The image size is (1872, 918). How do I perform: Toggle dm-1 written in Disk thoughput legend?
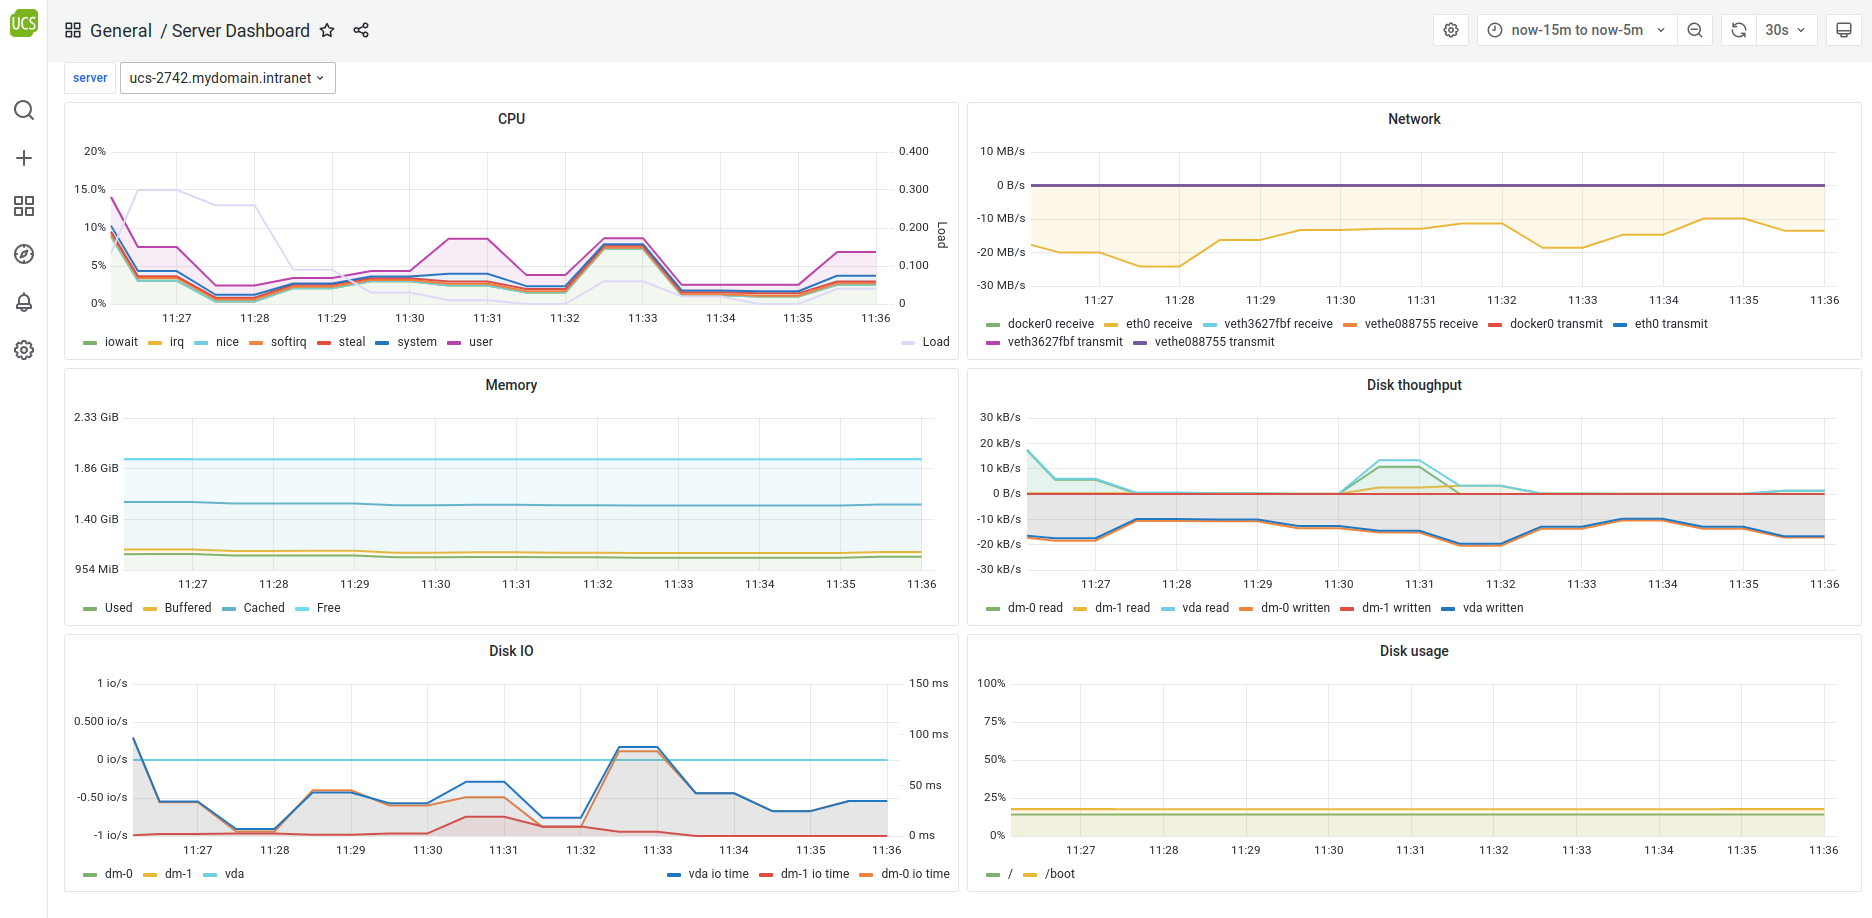tap(1396, 608)
